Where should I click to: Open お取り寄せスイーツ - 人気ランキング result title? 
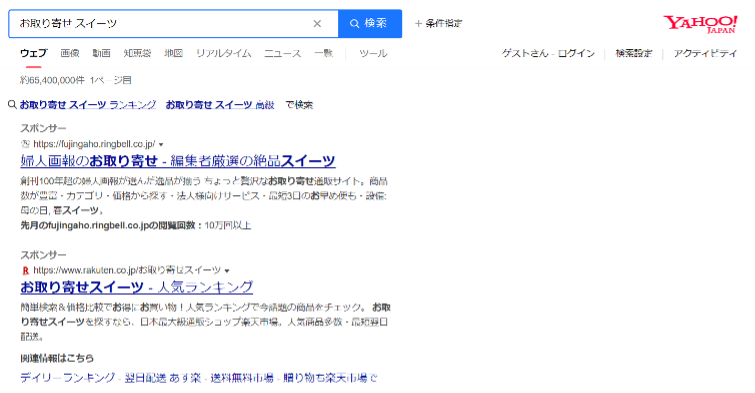136,288
